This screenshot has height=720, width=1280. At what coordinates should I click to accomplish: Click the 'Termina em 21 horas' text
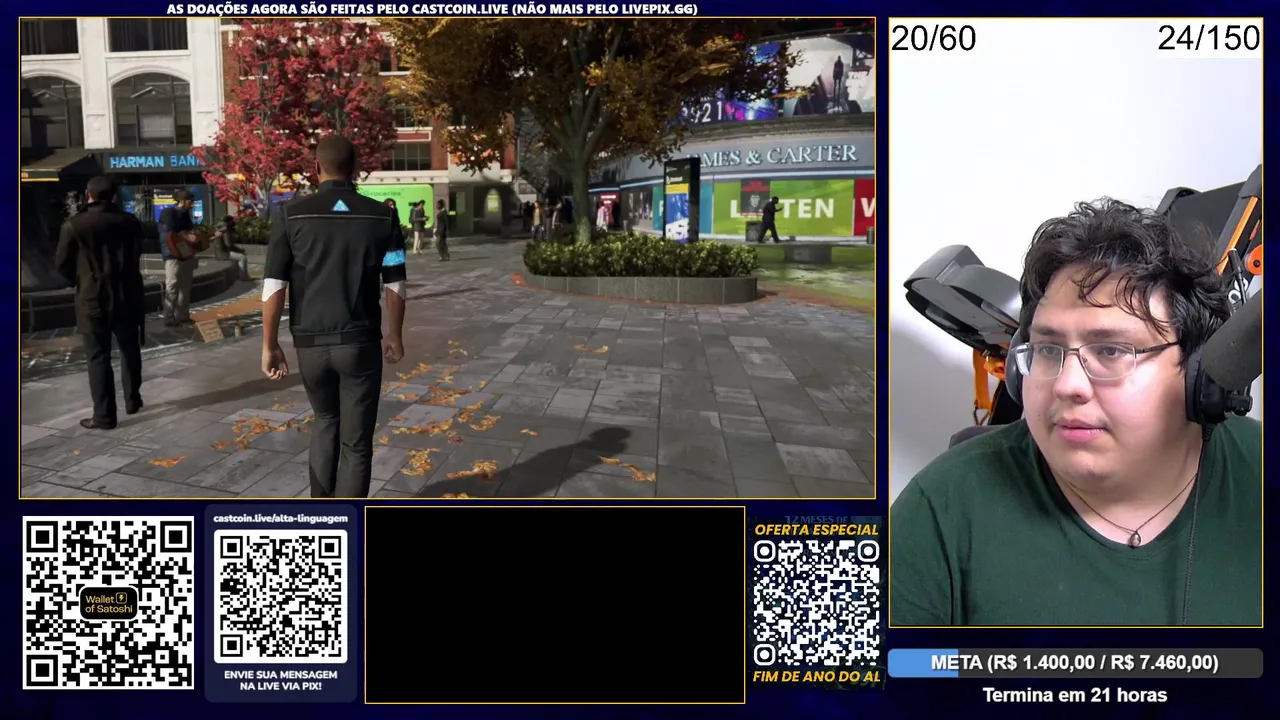(1075, 695)
